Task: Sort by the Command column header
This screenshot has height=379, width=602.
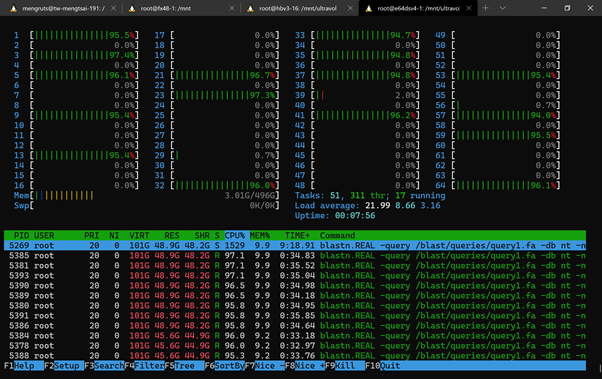Action: pos(337,235)
